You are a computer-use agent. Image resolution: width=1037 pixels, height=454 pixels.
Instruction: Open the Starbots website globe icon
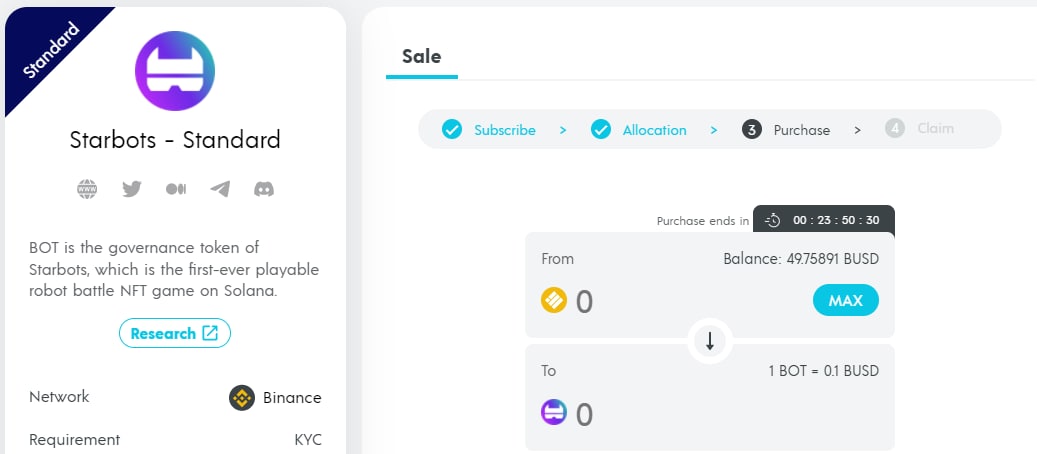click(x=87, y=189)
